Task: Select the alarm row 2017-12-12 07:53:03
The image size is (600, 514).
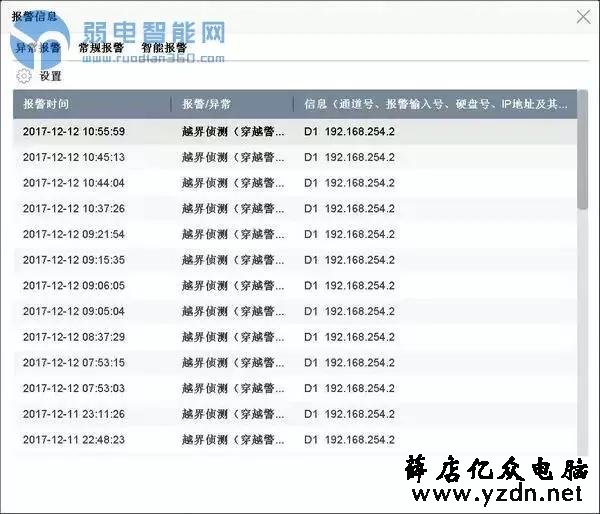Action: point(295,388)
